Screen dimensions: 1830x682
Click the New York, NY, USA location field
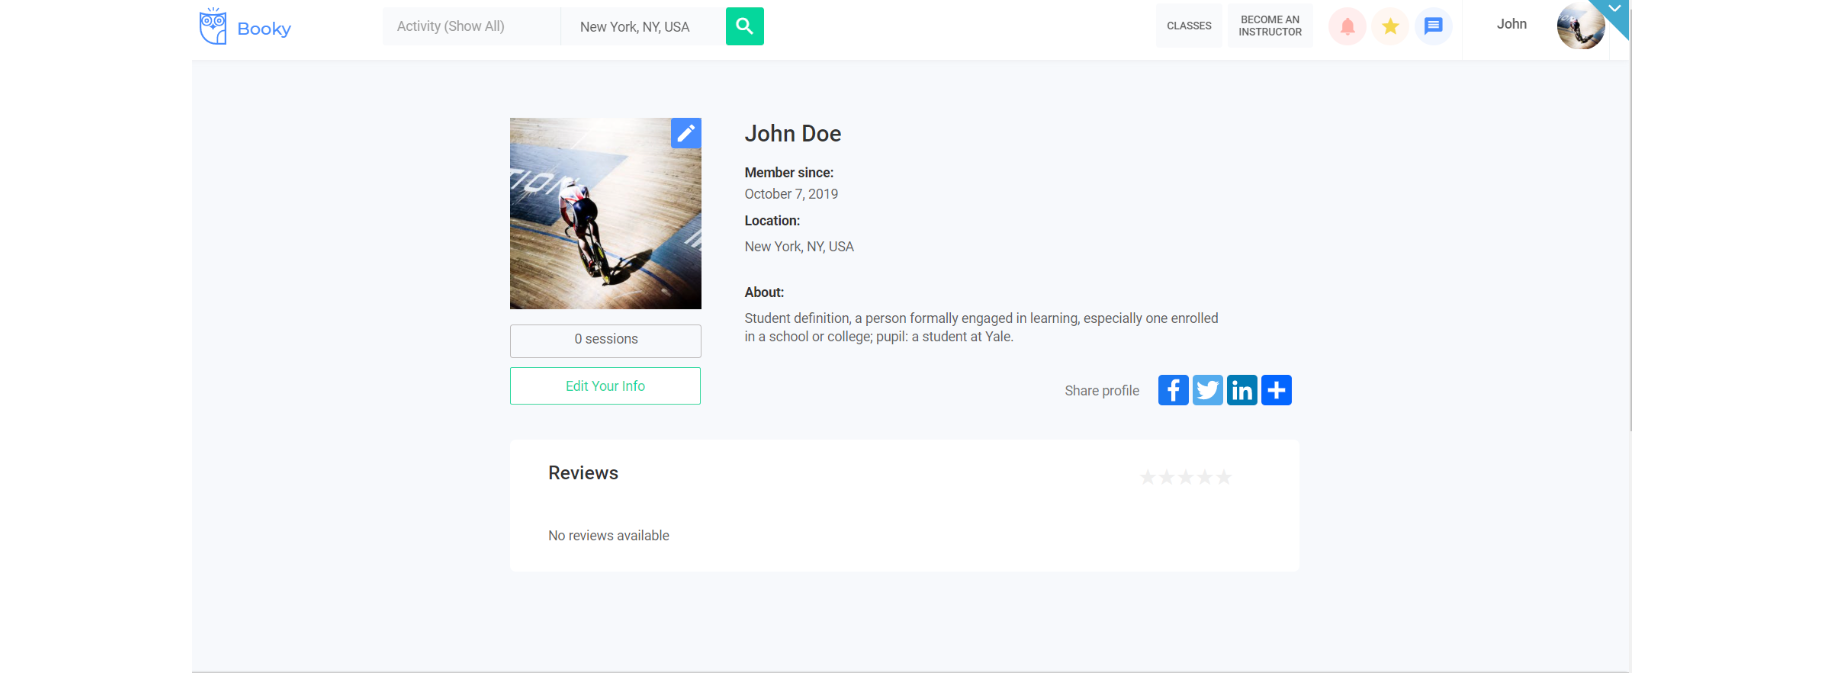pos(643,26)
